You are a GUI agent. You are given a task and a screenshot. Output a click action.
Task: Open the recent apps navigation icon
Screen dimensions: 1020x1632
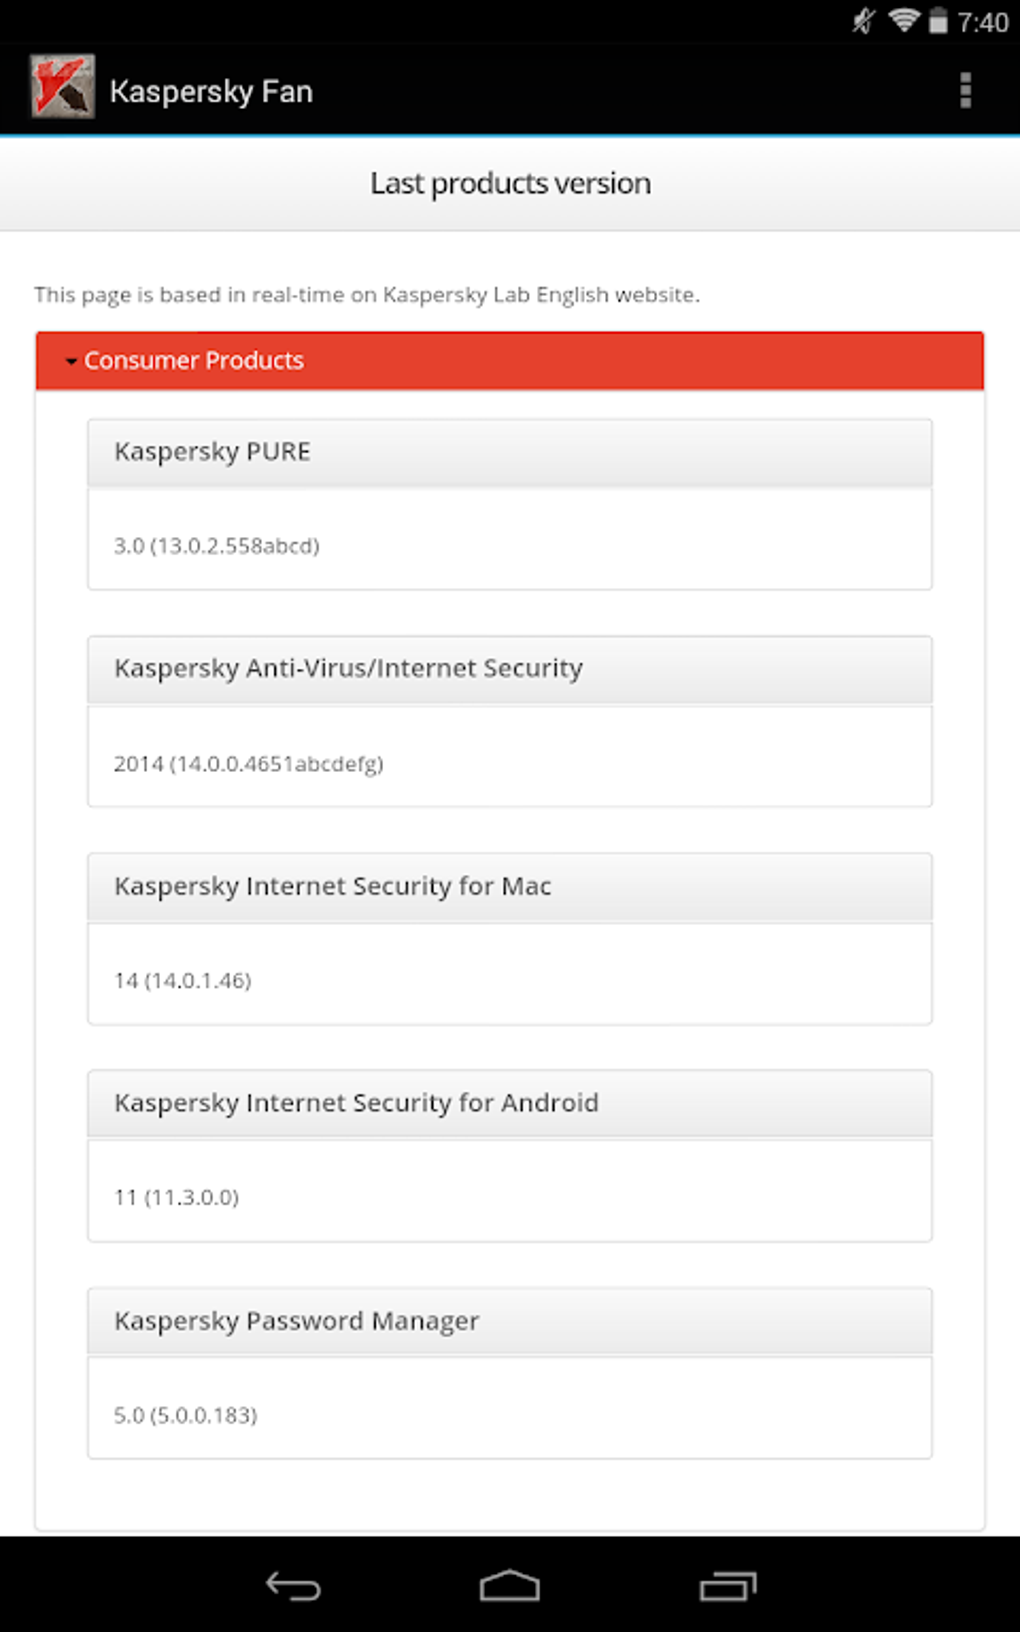[727, 1586]
